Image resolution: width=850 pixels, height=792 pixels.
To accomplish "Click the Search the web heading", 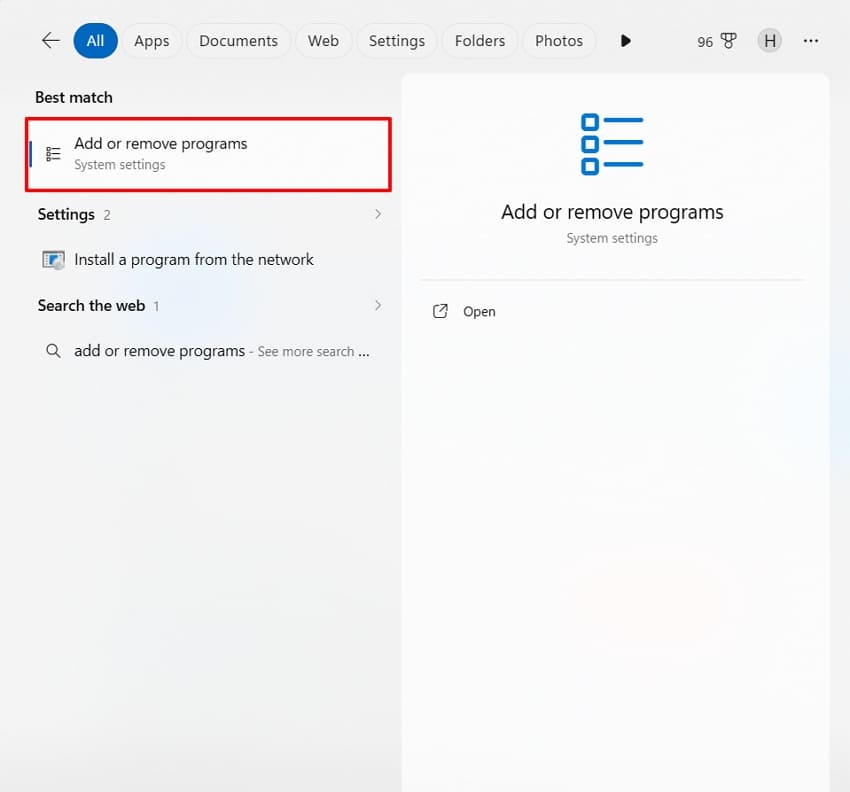I will coord(91,306).
